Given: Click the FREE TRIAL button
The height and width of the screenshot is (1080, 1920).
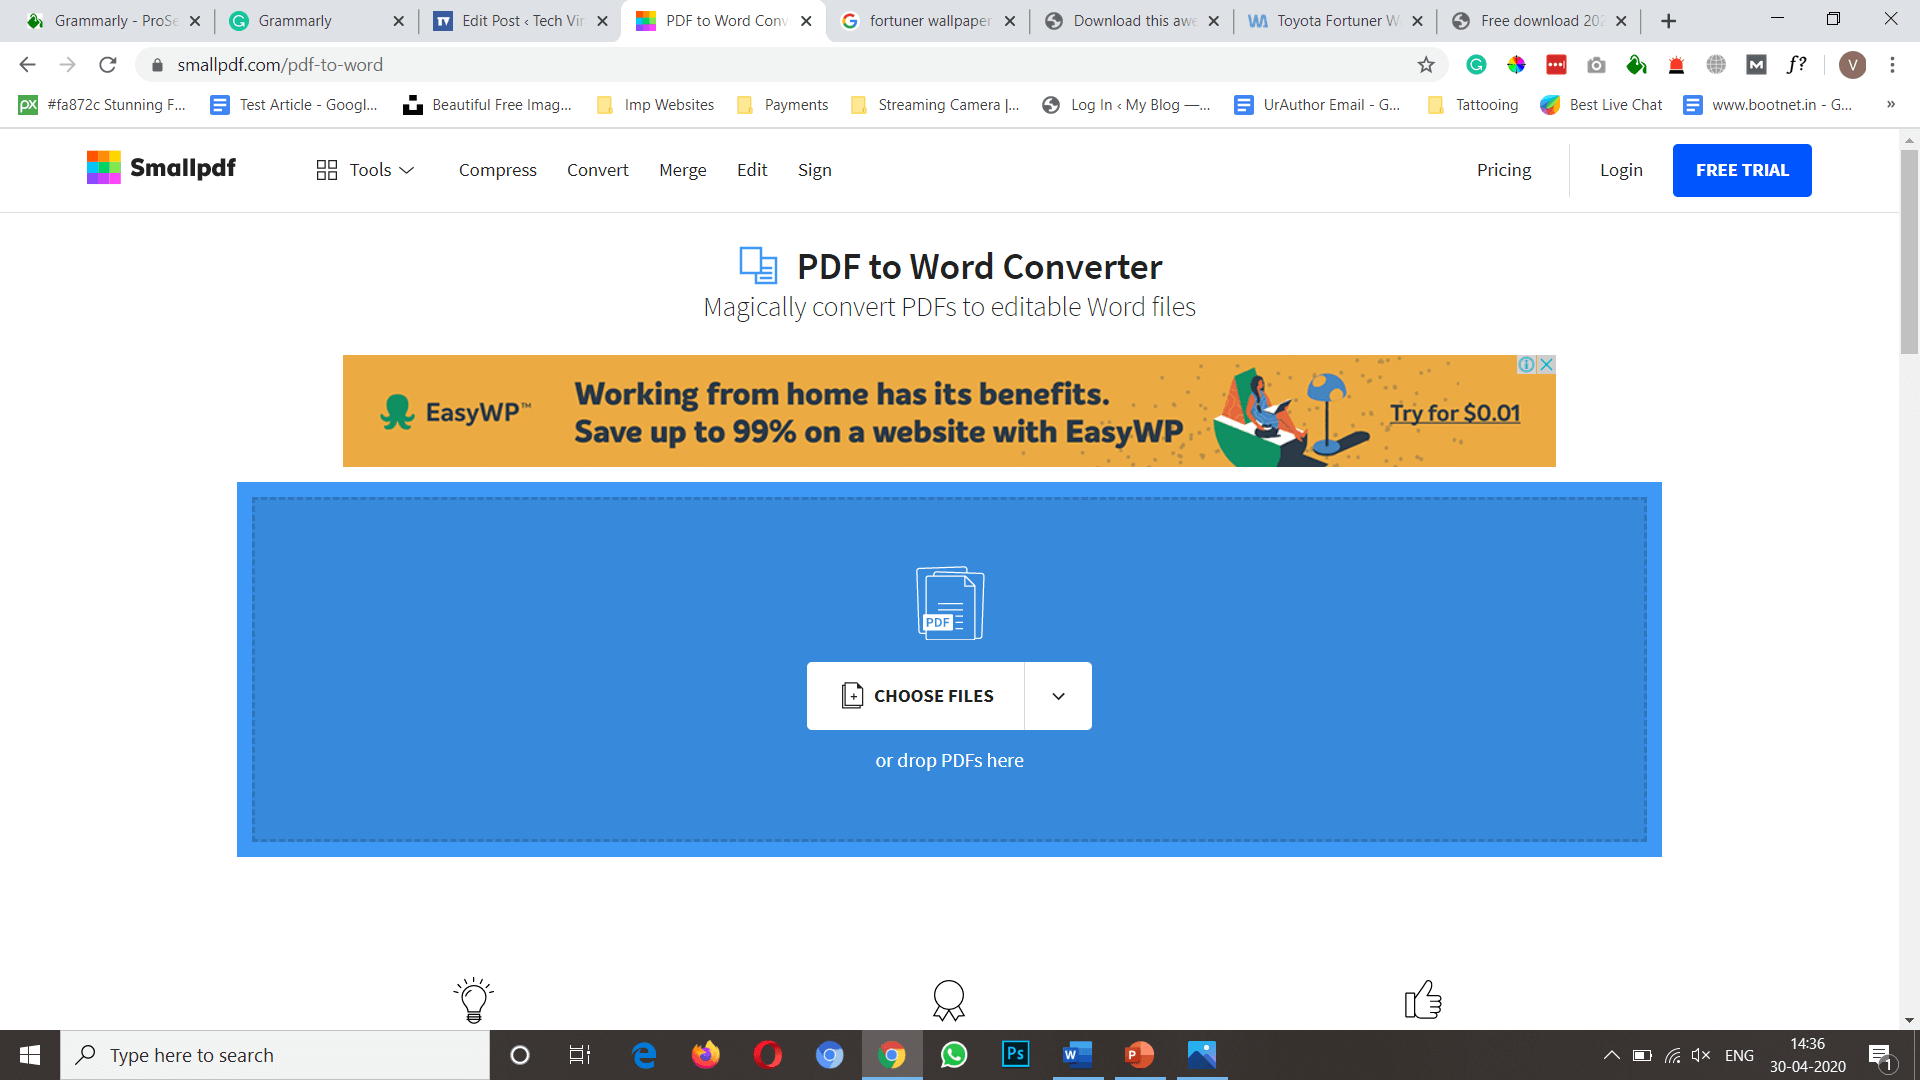Looking at the screenshot, I should (1742, 169).
